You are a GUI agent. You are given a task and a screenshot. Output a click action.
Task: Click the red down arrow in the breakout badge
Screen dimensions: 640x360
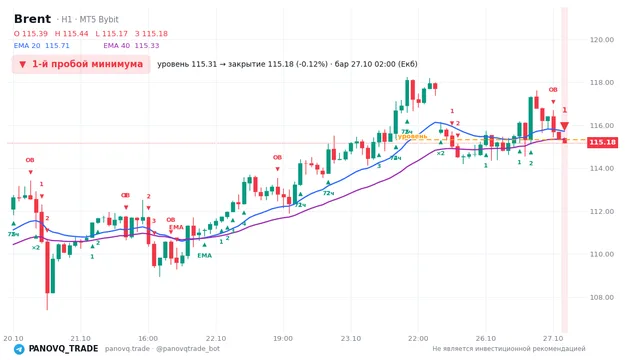point(22,64)
